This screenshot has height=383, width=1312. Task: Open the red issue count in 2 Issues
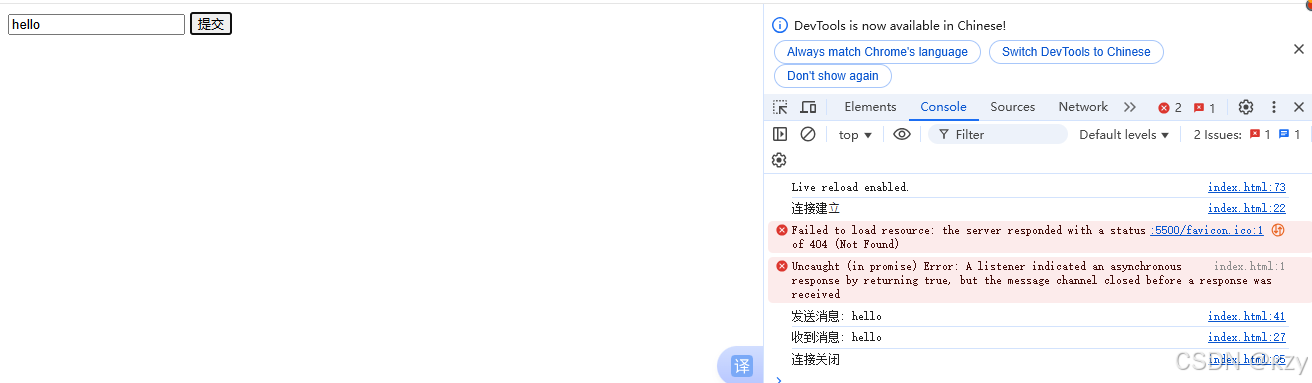1260,134
